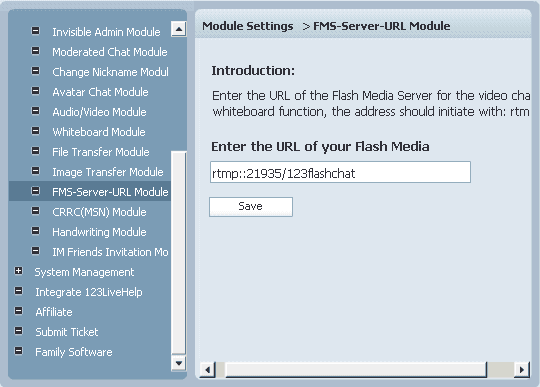Click the minus icon beside Whiteboard Module

coord(35,131)
